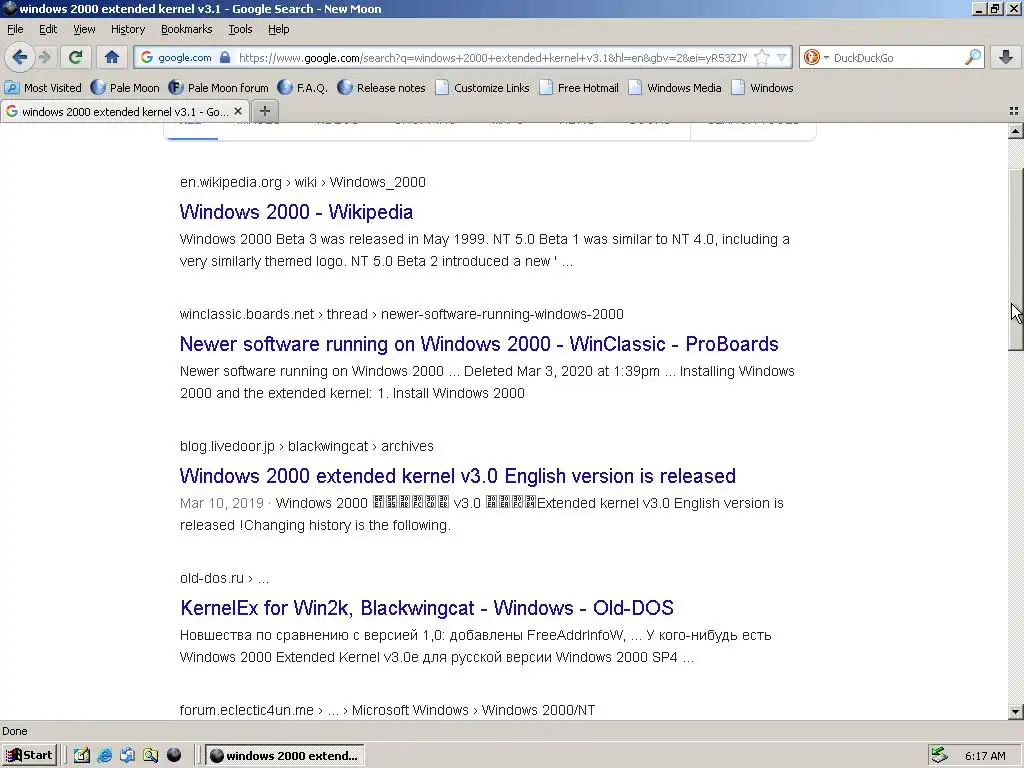Viewport: 1024px width, 768px height.
Task: Launch New Moon from quick launch
Action: pyautogui.click(x=174, y=756)
